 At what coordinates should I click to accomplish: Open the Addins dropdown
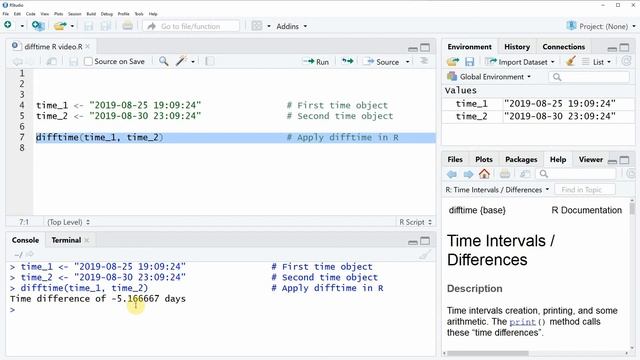(291, 26)
